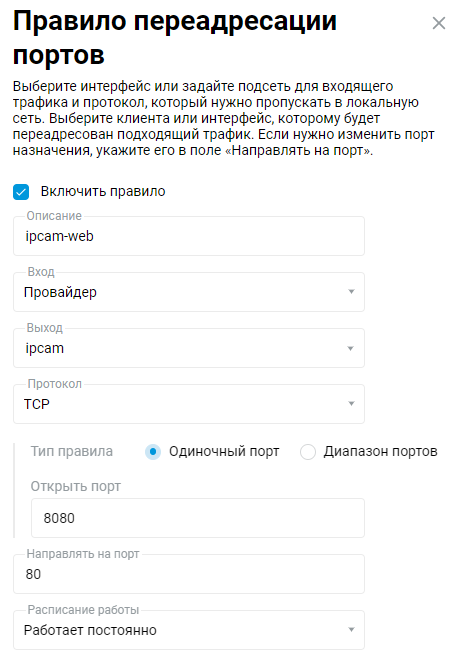Click the Тип правила label

pos(72,452)
